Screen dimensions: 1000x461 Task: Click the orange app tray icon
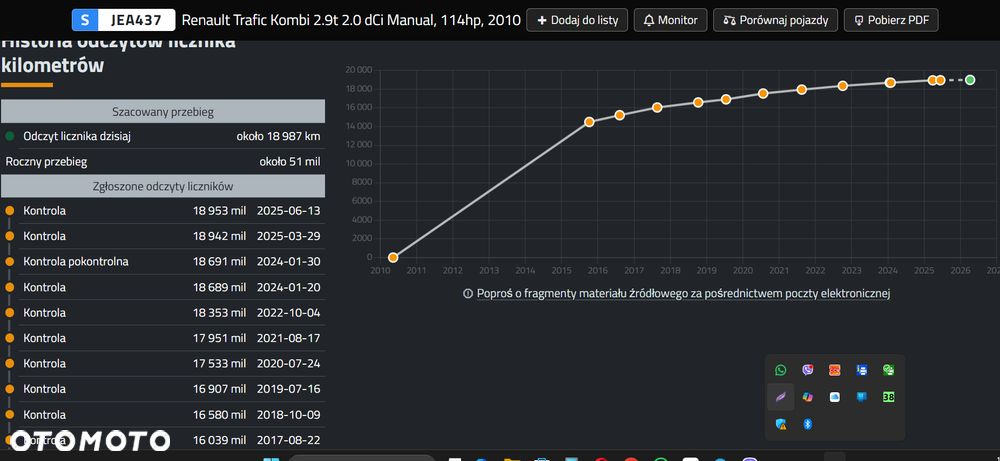[x=834, y=370]
